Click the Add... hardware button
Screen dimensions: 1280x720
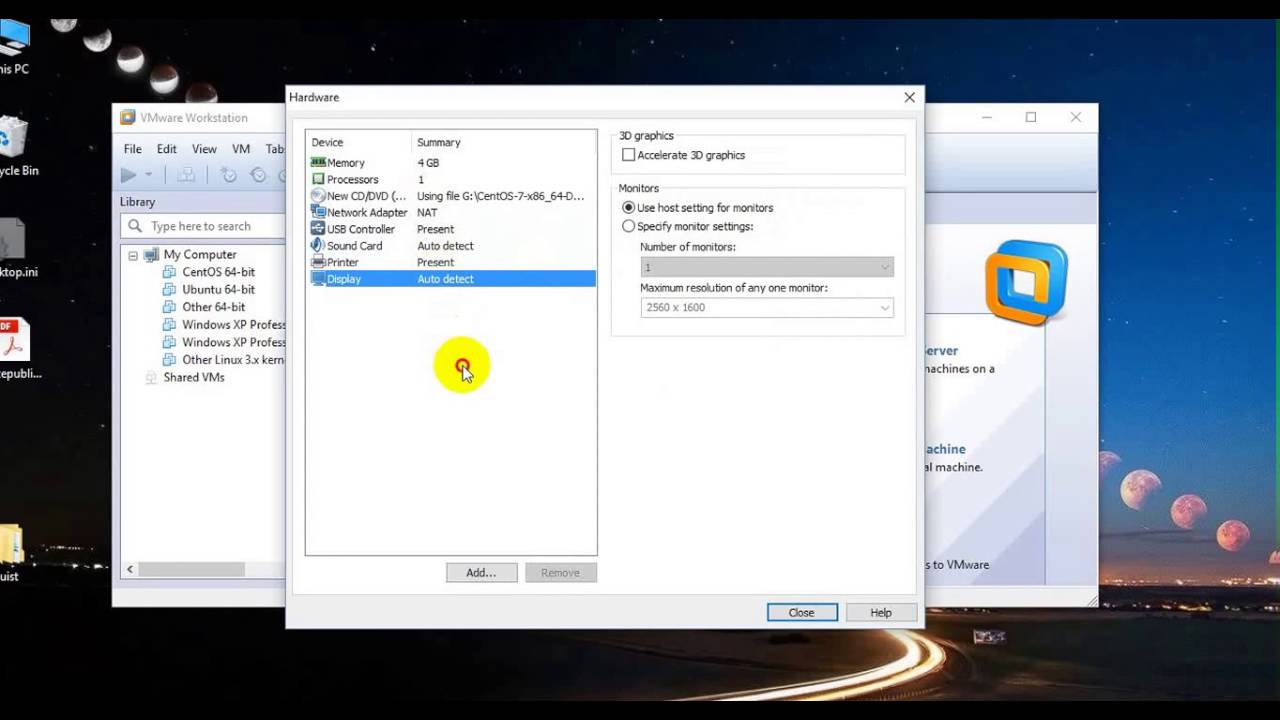click(x=481, y=573)
